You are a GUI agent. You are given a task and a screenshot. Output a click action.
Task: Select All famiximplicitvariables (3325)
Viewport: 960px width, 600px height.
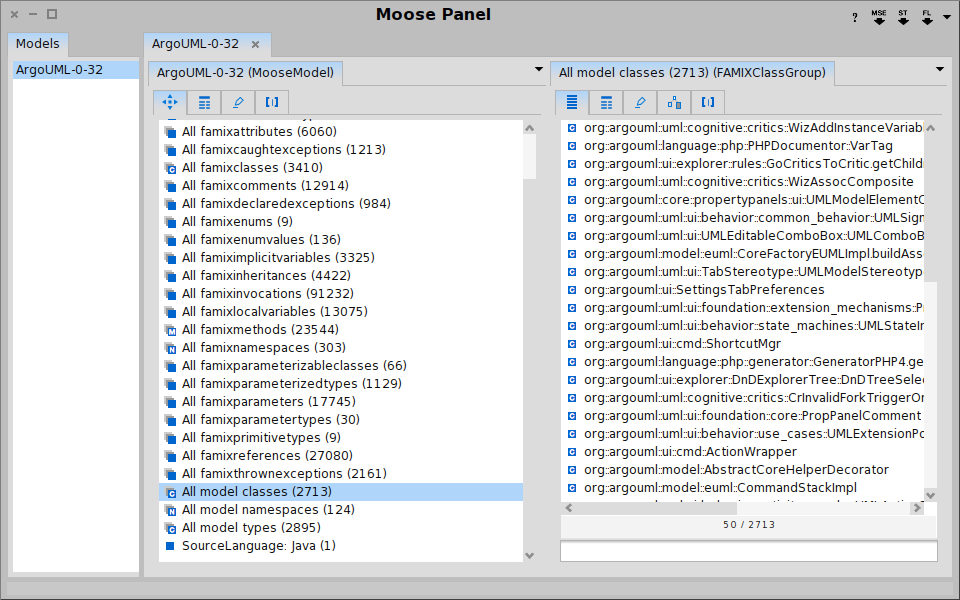click(341, 258)
